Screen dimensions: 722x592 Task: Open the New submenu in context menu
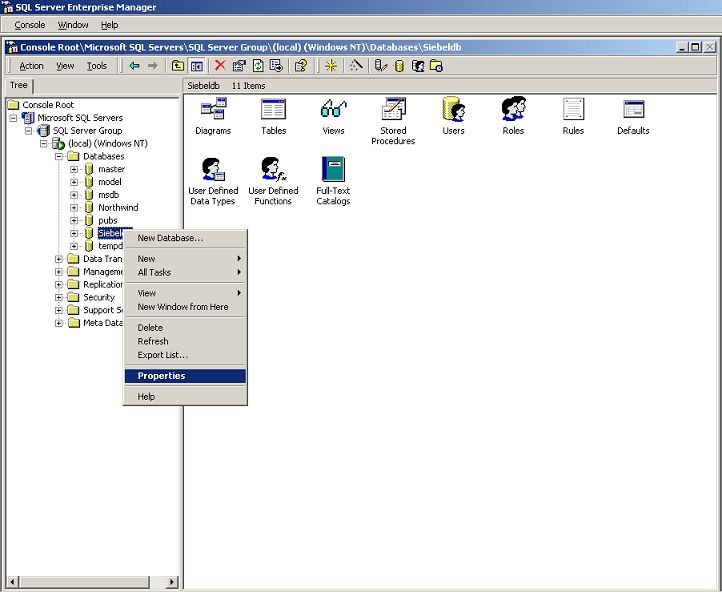tap(185, 259)
